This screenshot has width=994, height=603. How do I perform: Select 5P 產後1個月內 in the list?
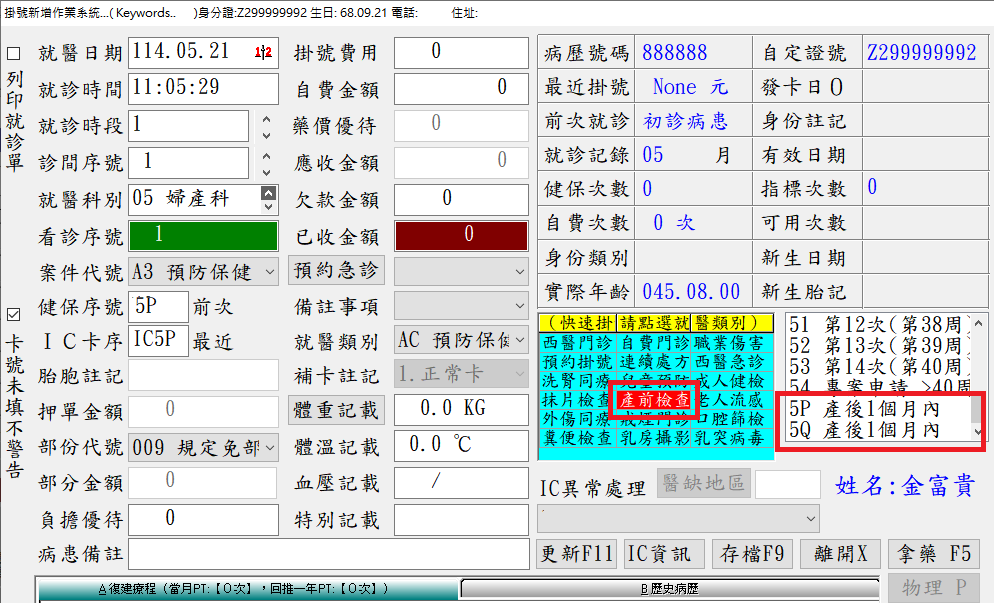pos(872,409)
